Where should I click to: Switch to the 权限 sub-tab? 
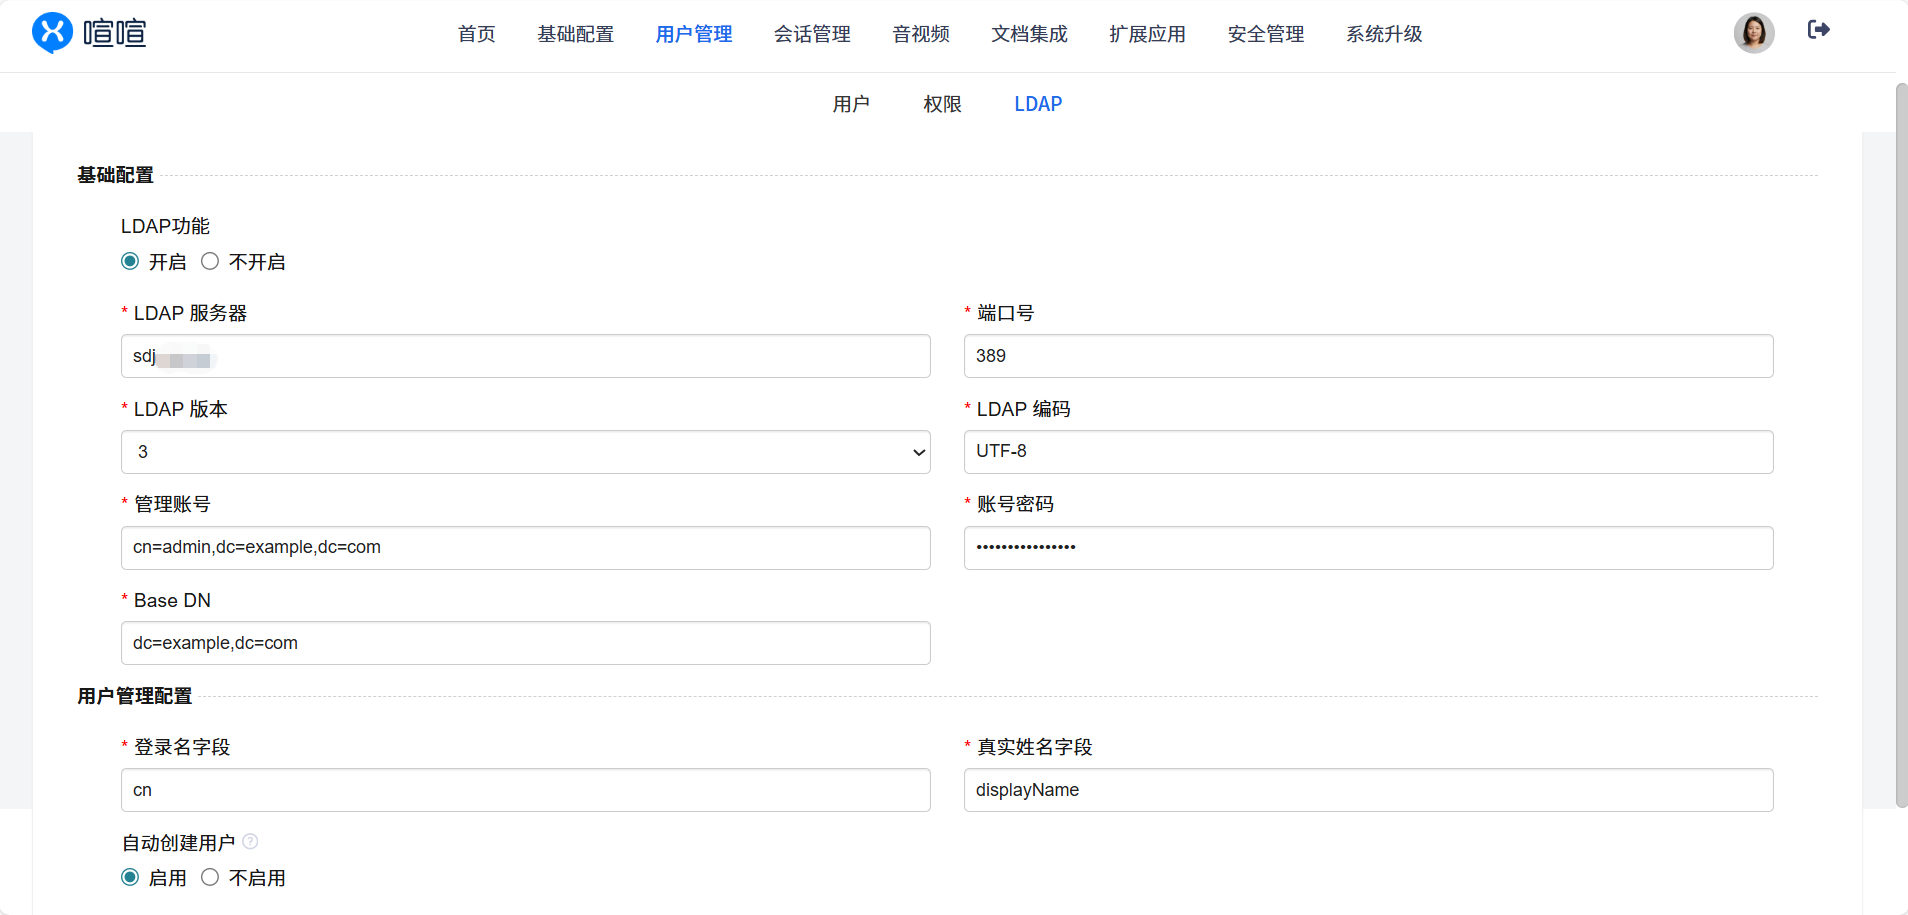tap(942, 104)
